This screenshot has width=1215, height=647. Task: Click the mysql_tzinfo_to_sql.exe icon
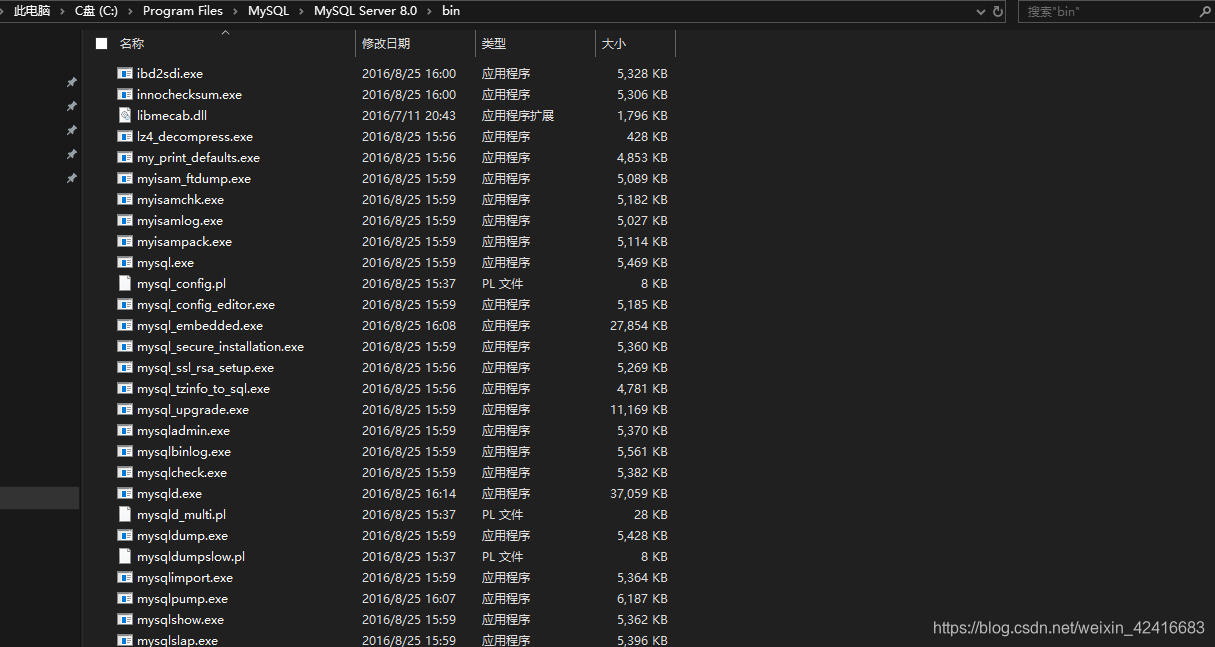[x=125, y=388]
